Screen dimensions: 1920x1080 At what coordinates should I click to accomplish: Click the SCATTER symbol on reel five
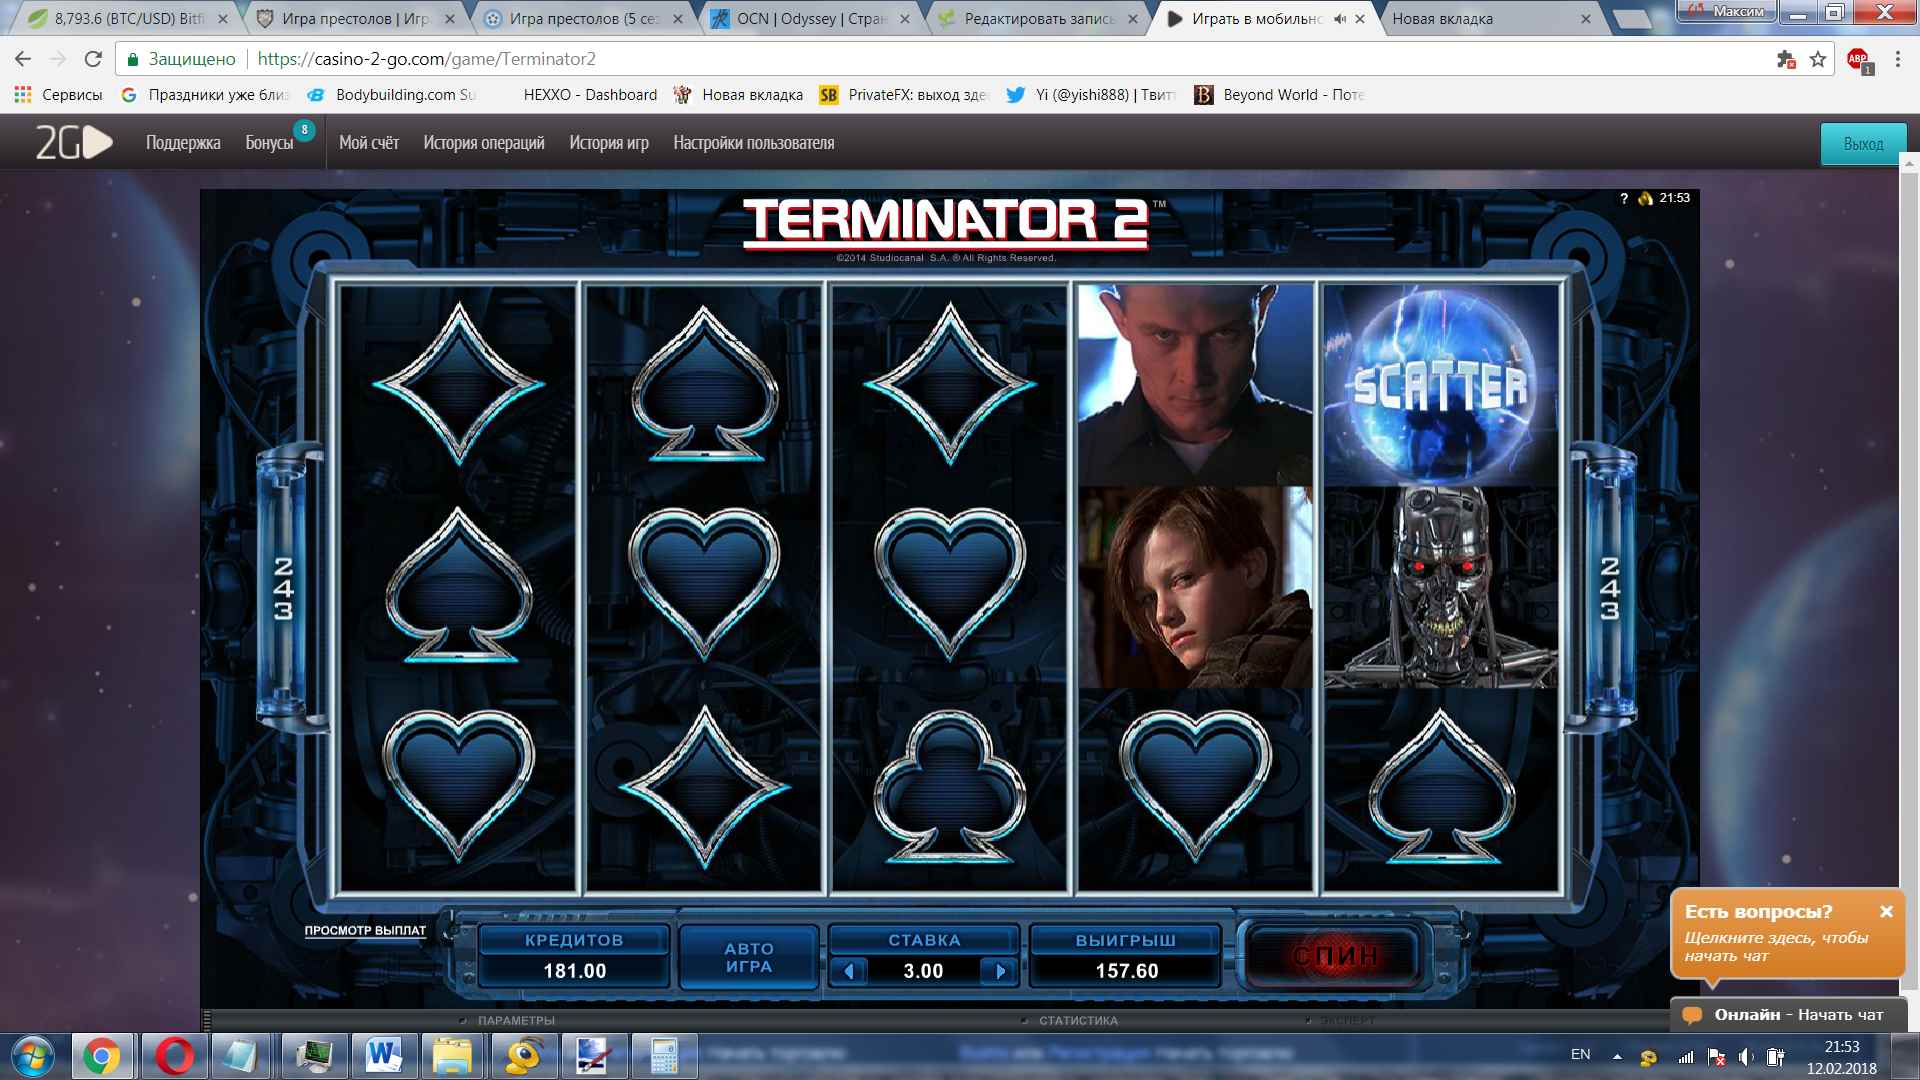click(1440, 385)
